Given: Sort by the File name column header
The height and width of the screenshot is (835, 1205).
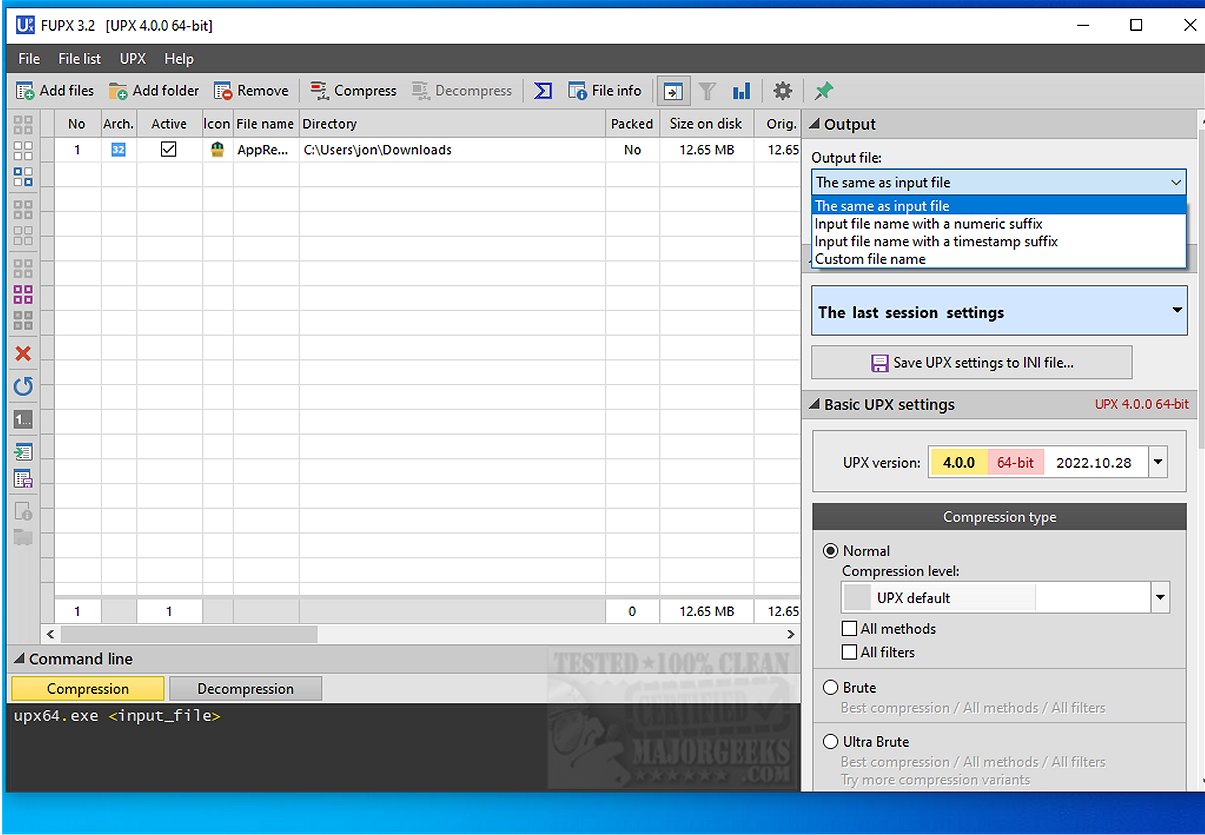Looking at the screenshot, I should click(x=265, y=124).
